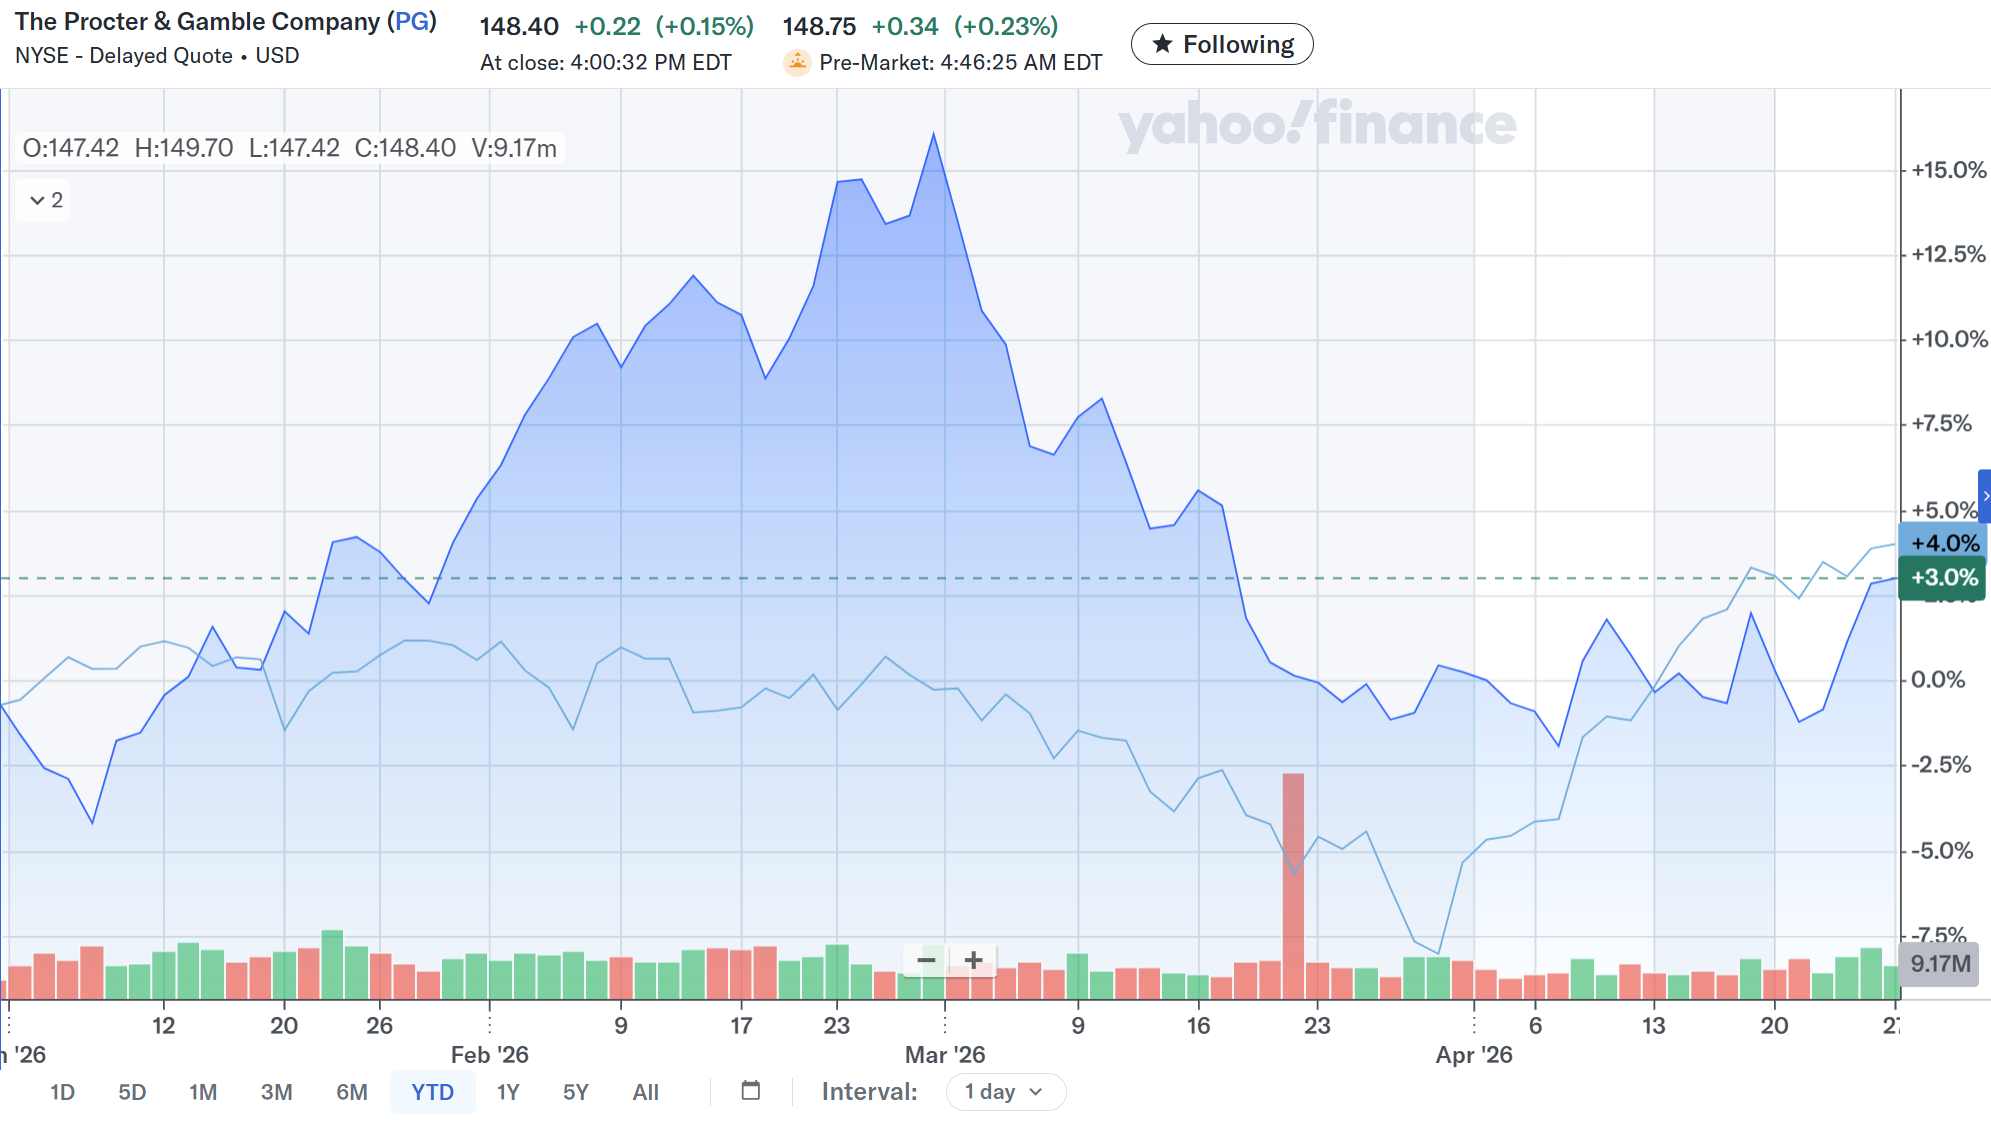The image size is (1991, 1121).
Task: Click the +3.0% price label
Action: pyautogui.click(x=1943, y=578)
